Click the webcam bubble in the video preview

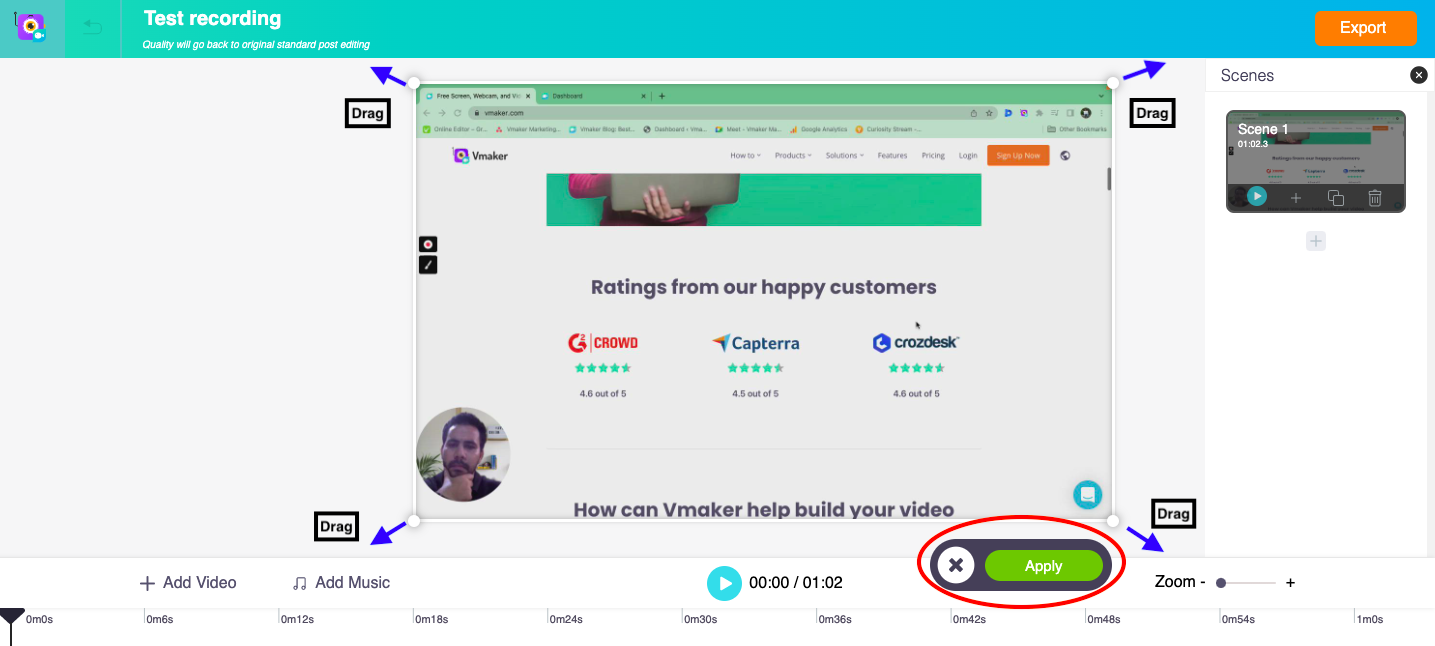coord(463,454)
